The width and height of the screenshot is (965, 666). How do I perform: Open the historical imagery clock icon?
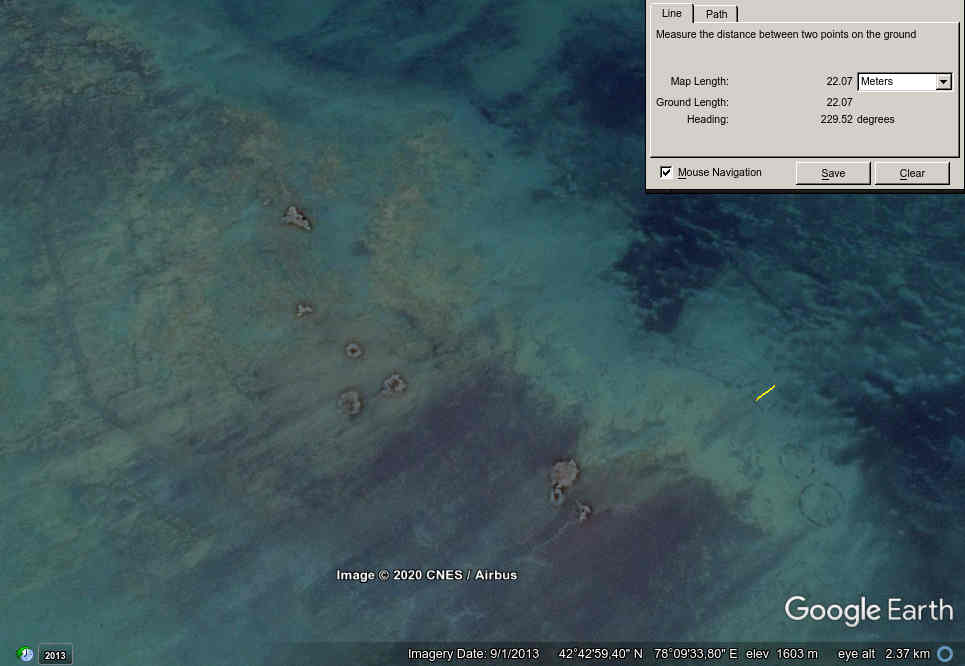click(25, 654)
